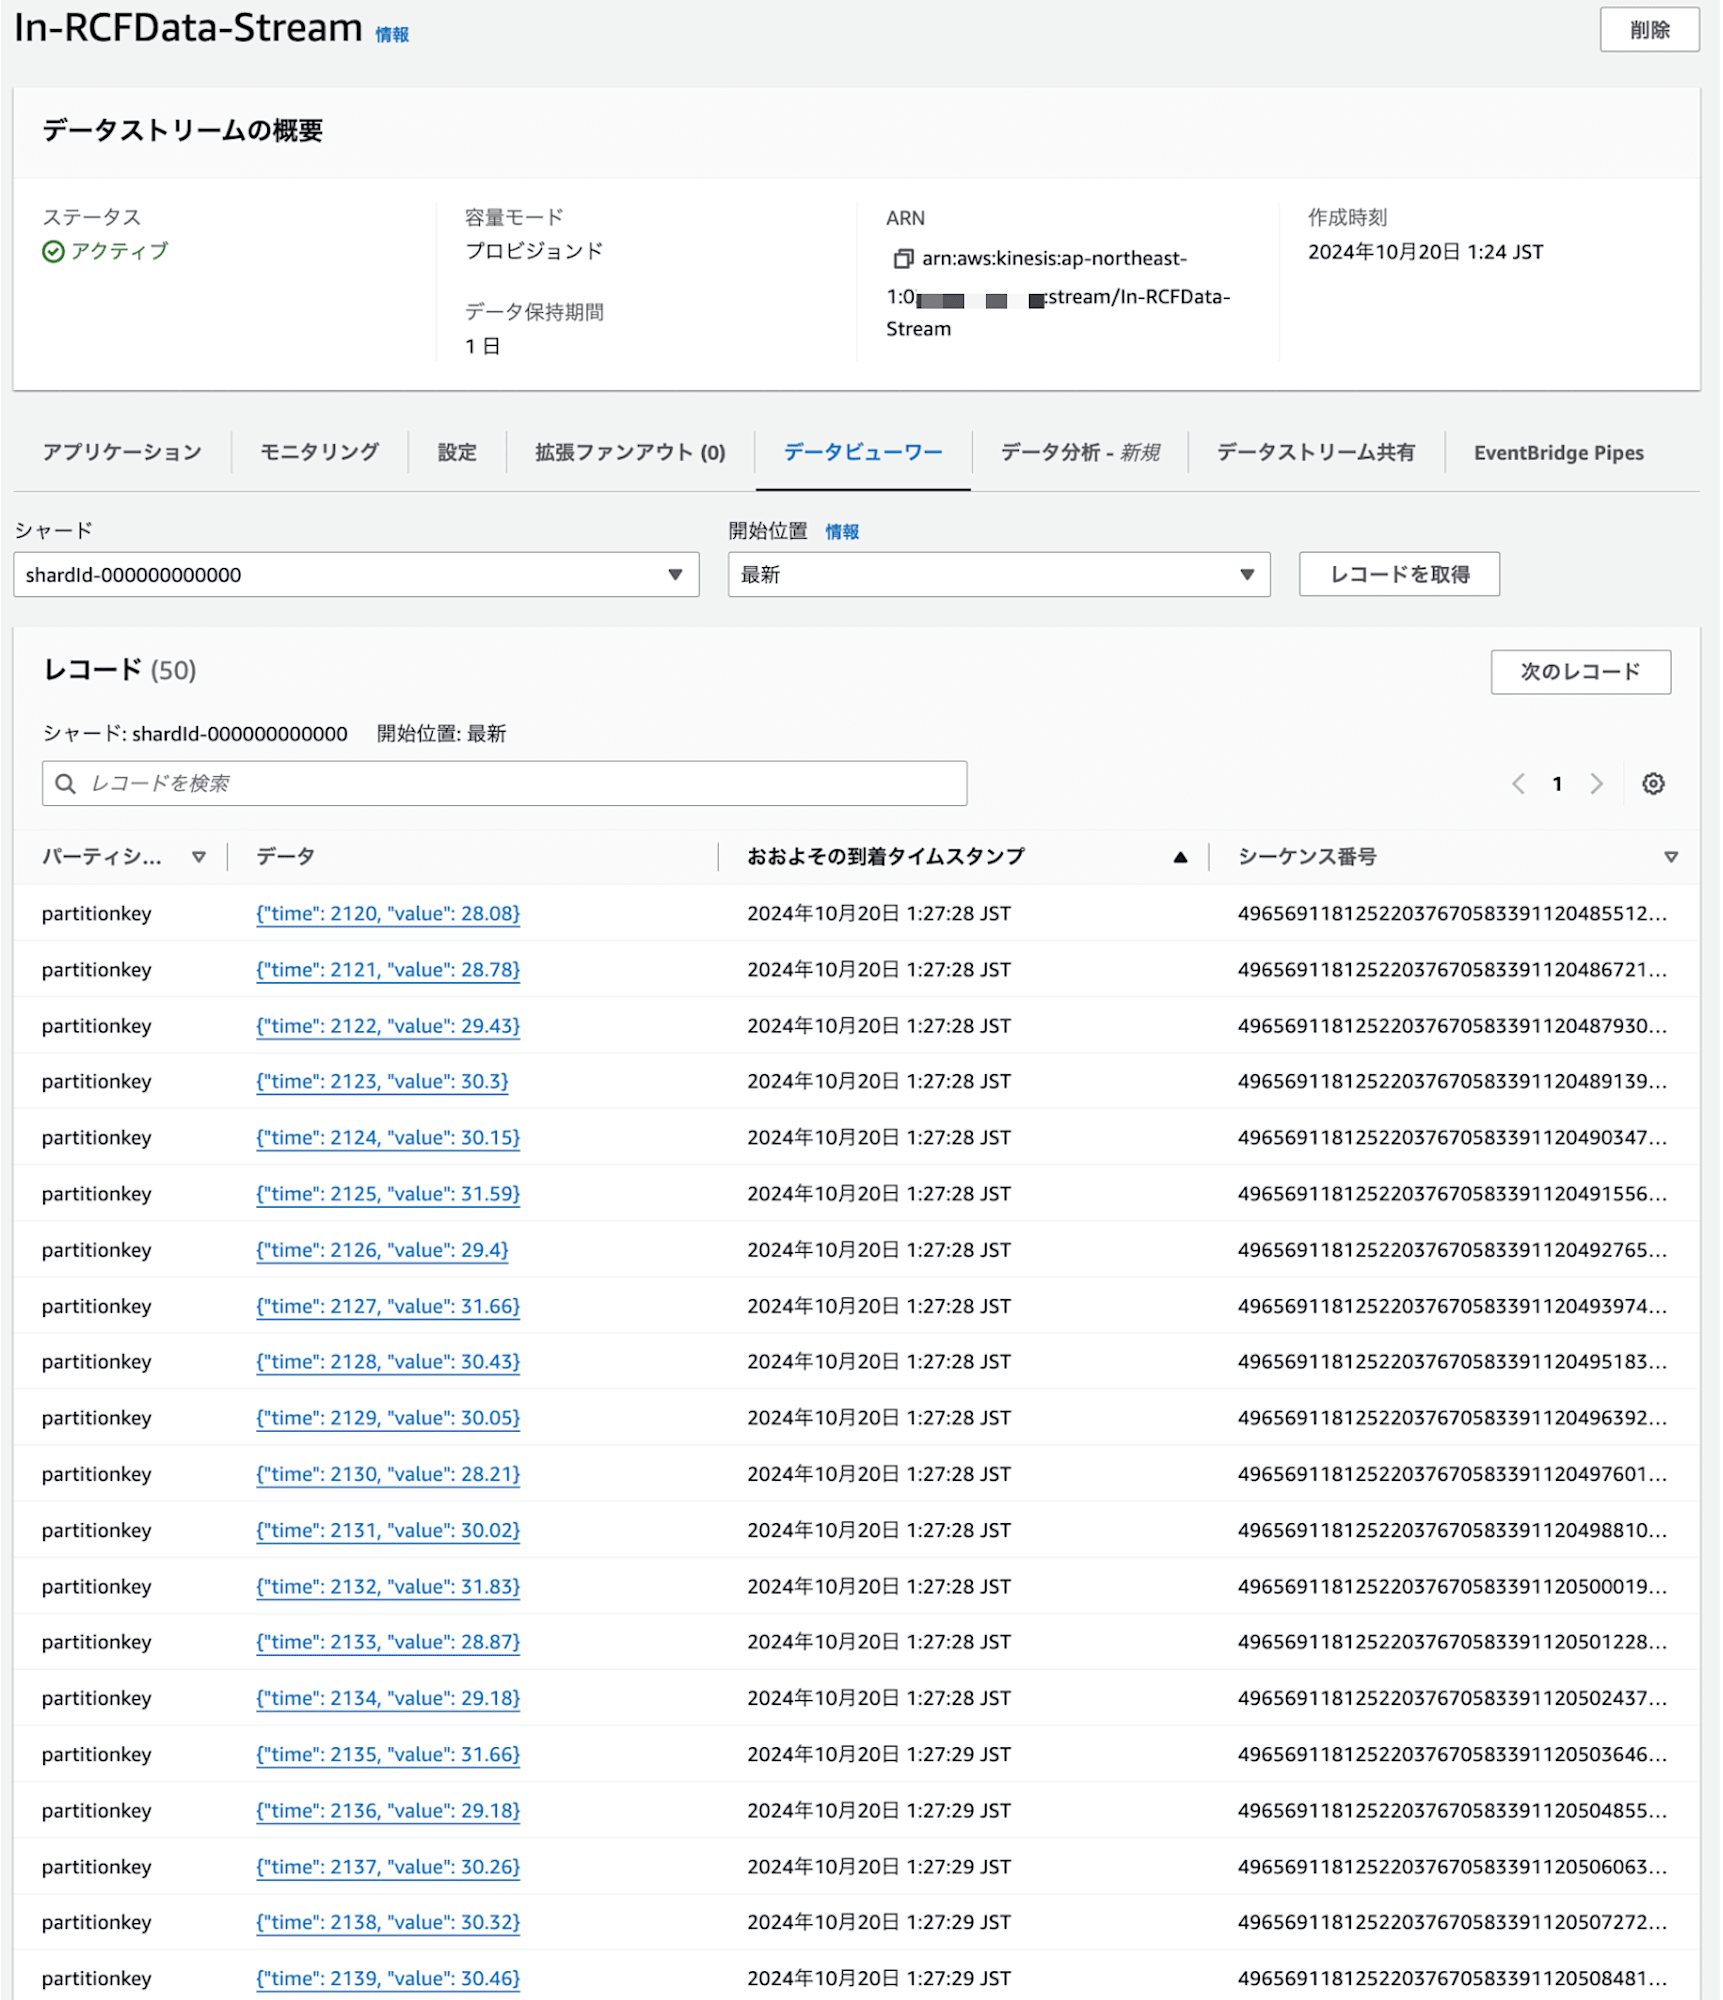Go to next records page arrow
This screenshot has width=1723, height=2000.
coord(1599,785)
